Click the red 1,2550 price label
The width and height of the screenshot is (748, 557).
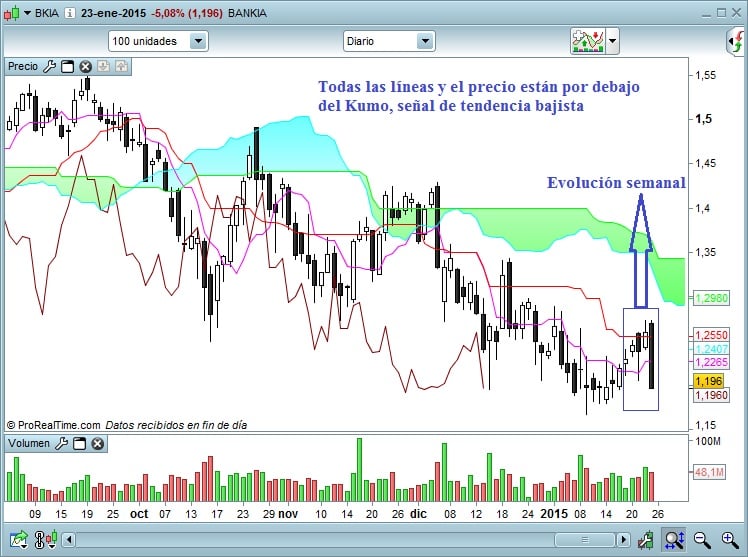(711, 335)
